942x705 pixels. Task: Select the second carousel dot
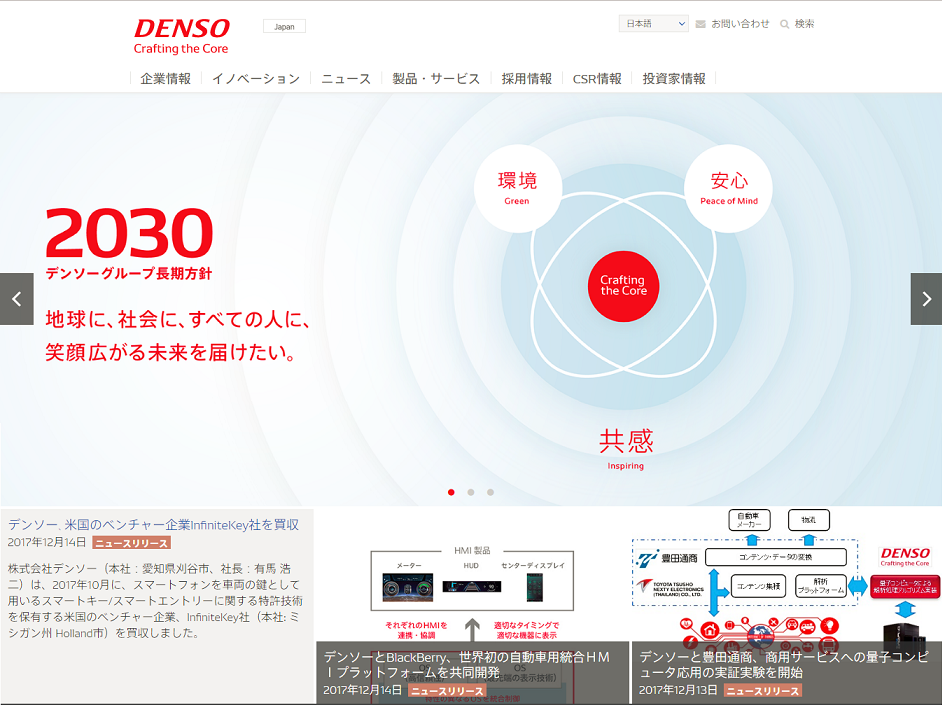[x=471, y=492]
